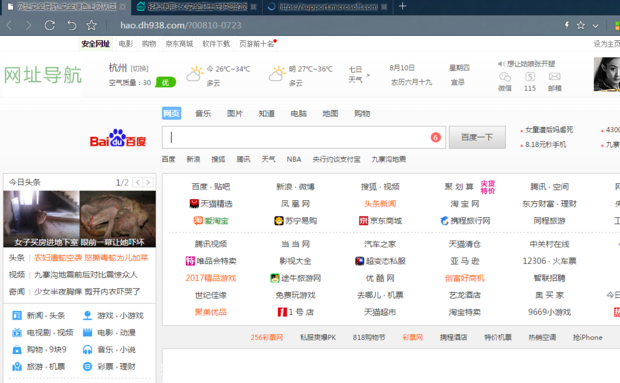
Task: Click the undo/restore icon in toolbar
Action: [71, 26]
